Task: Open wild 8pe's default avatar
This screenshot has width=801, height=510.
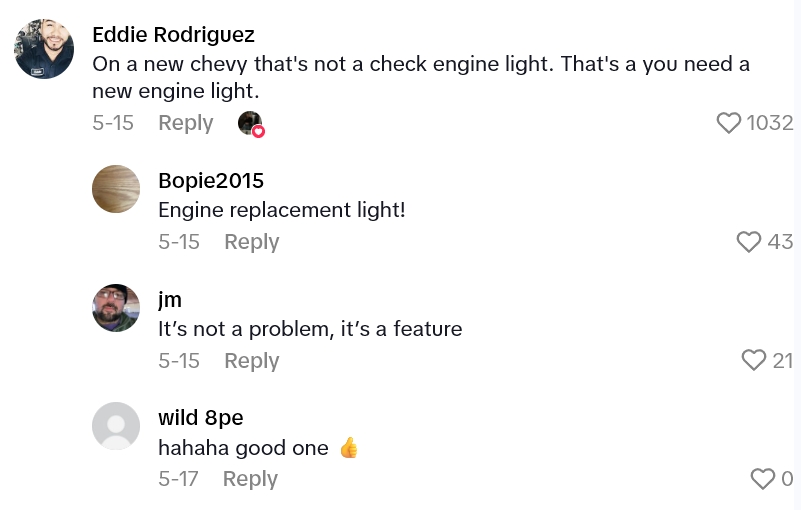Action: pos(116,426)
